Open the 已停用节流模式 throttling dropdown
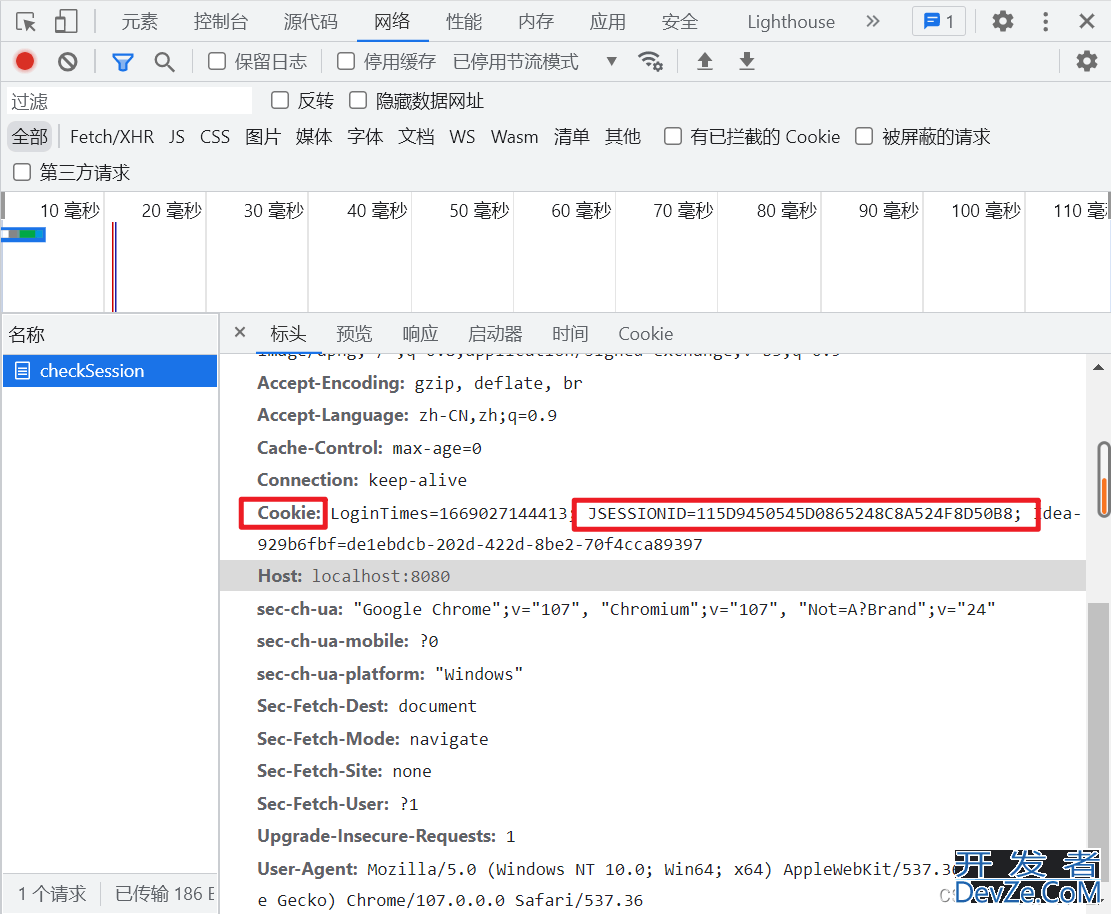1111x914 pixels. [x=536, y=62]
